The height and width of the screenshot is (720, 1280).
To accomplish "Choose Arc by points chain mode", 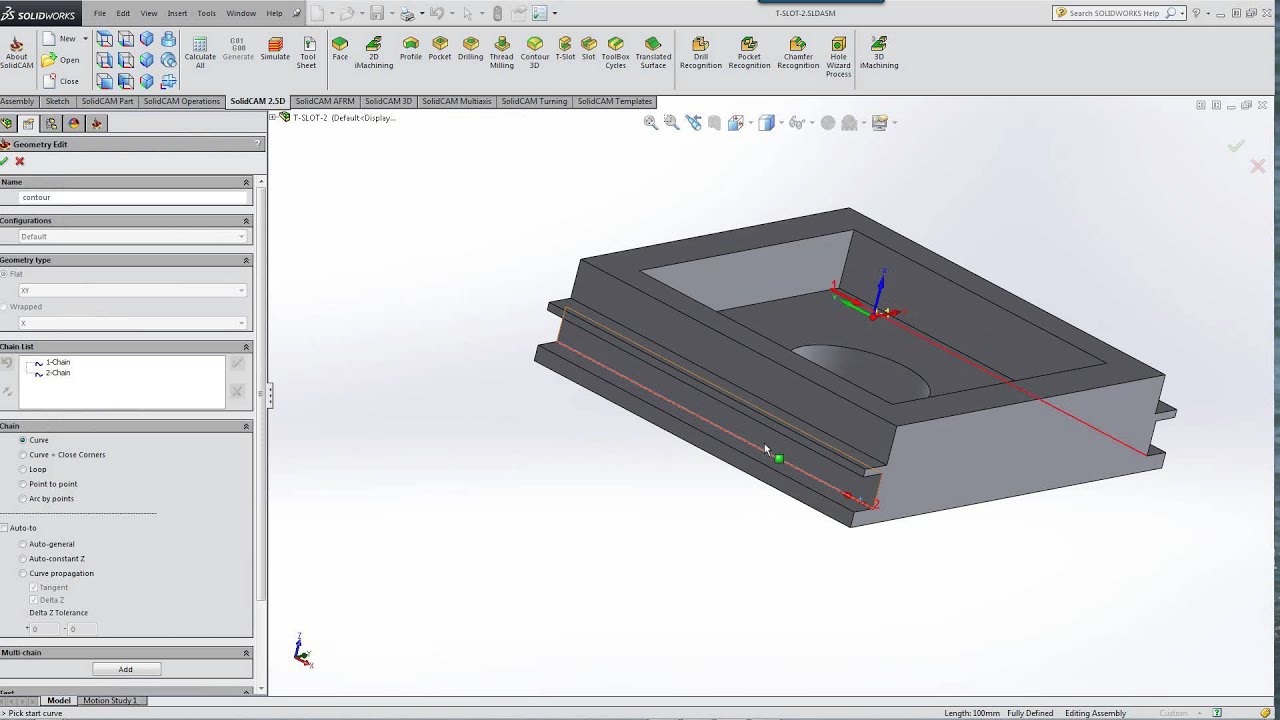I will [x=23, y=499].
